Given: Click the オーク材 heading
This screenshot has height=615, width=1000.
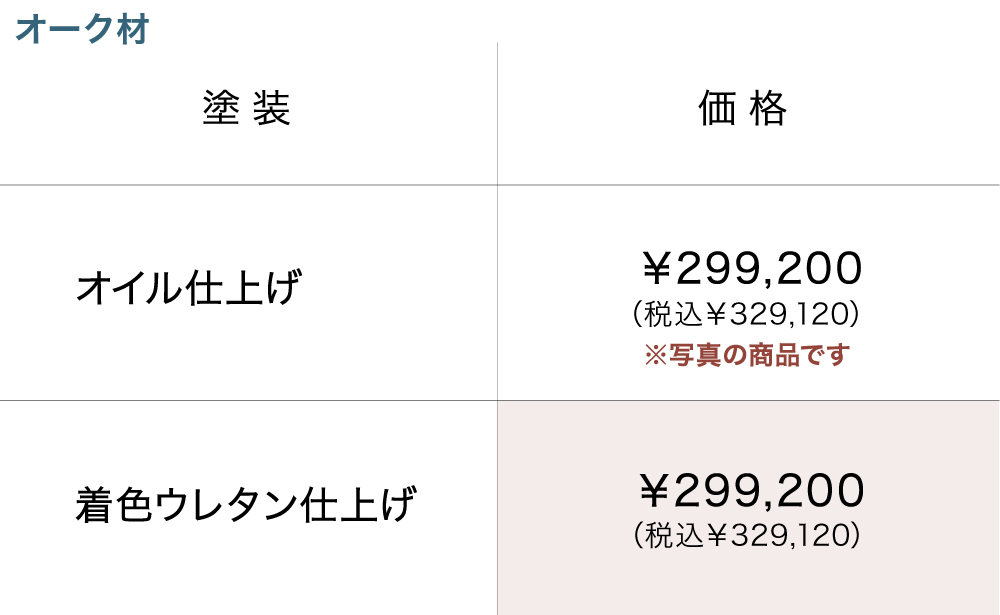Looking at the screenshot, I should (x=82, y=29).
